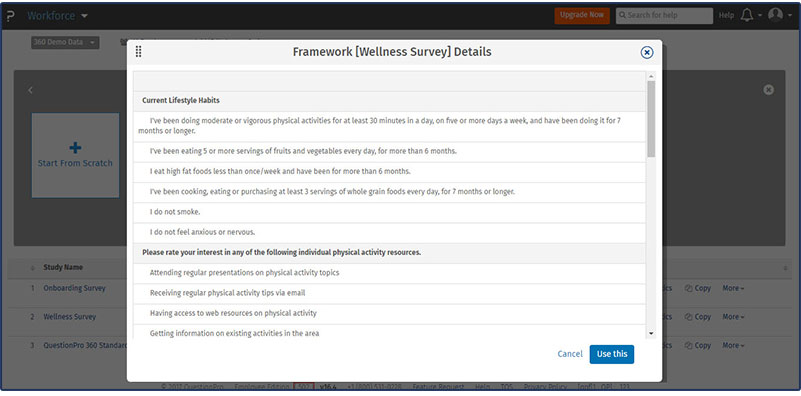Close the Framework Details dialog

click(647, 53)
